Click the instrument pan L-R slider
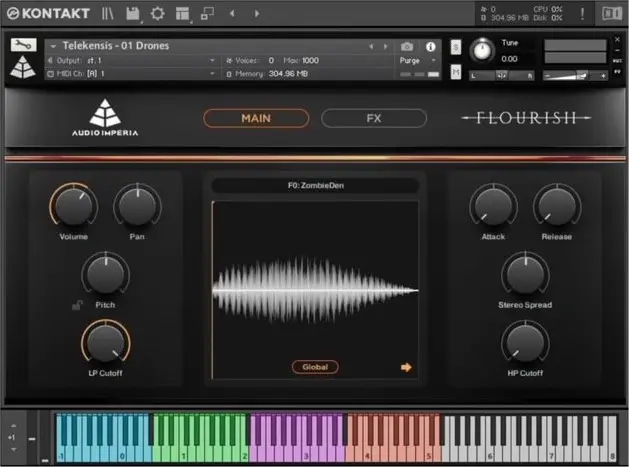 [501, 75]
